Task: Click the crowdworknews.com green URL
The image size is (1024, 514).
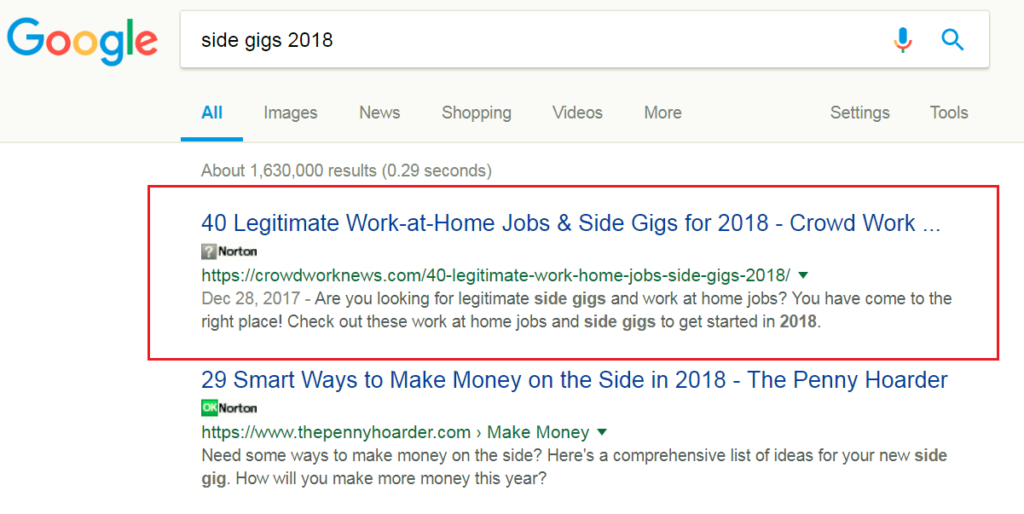Action: coord(495,274)
